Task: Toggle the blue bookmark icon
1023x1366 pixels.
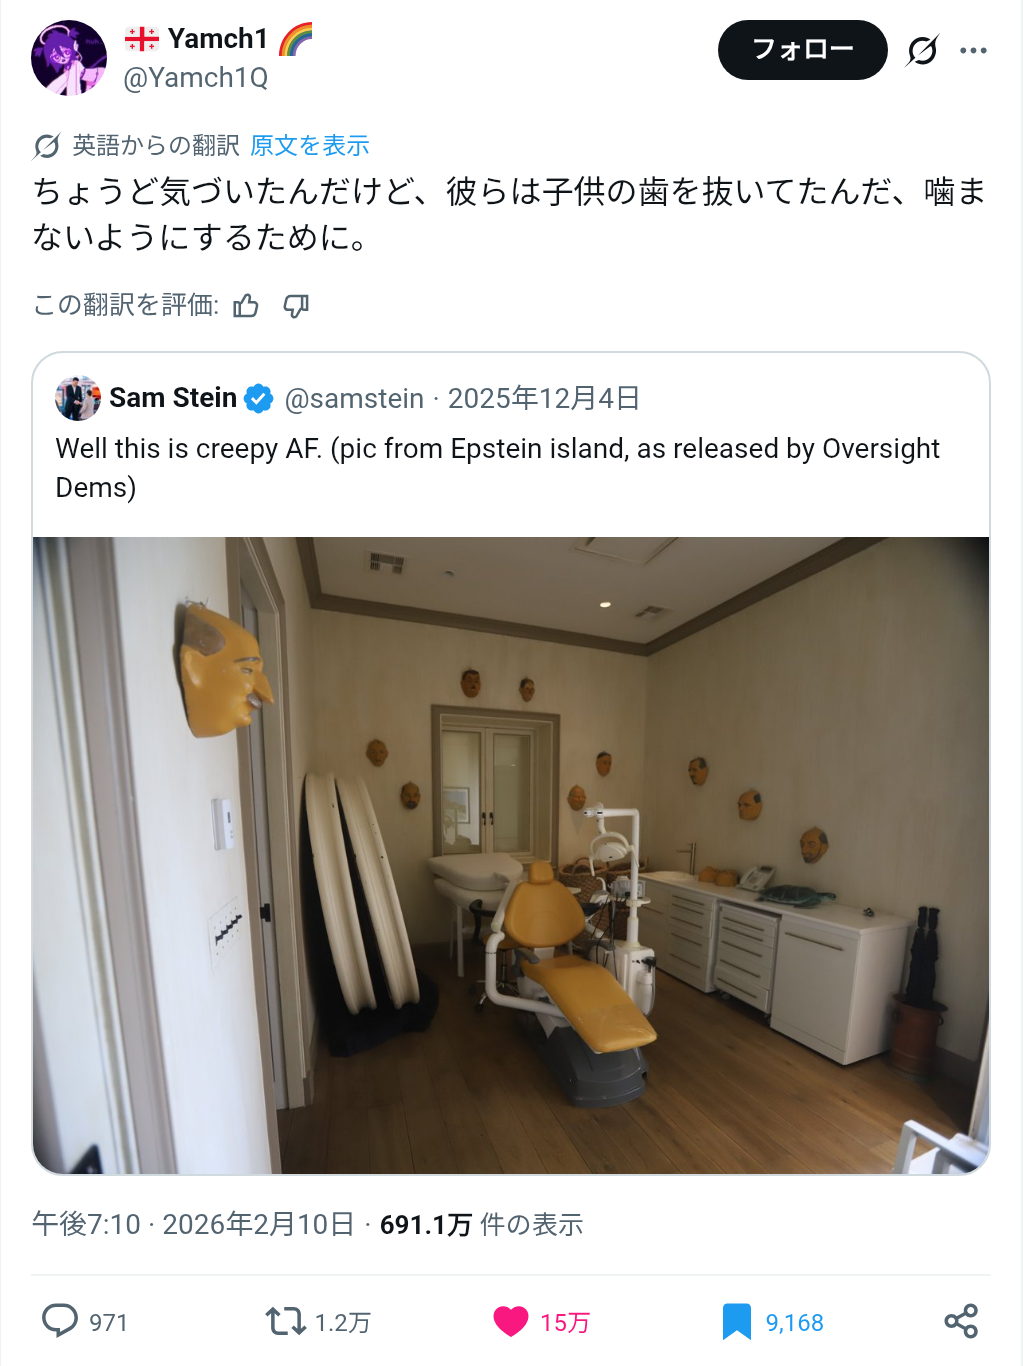Action: 737,1322
